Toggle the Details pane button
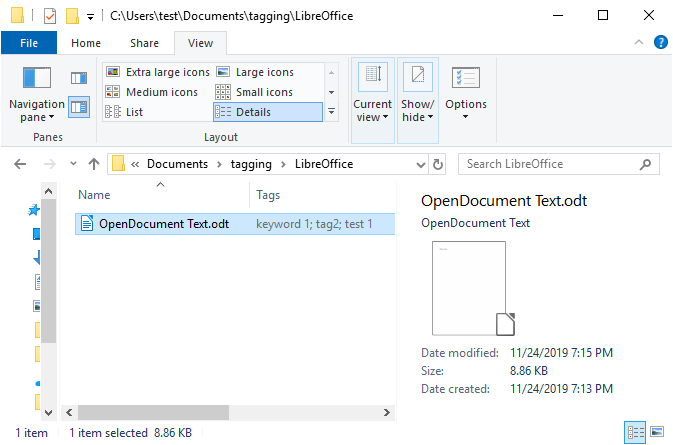 pyautogui.click(x=79, y=107)
